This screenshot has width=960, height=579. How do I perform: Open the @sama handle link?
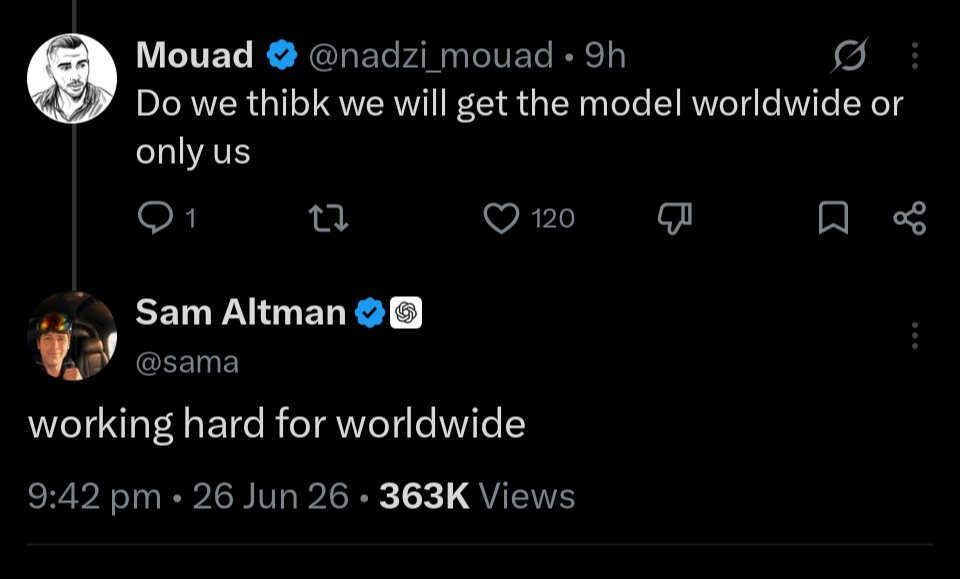point(187,362)
